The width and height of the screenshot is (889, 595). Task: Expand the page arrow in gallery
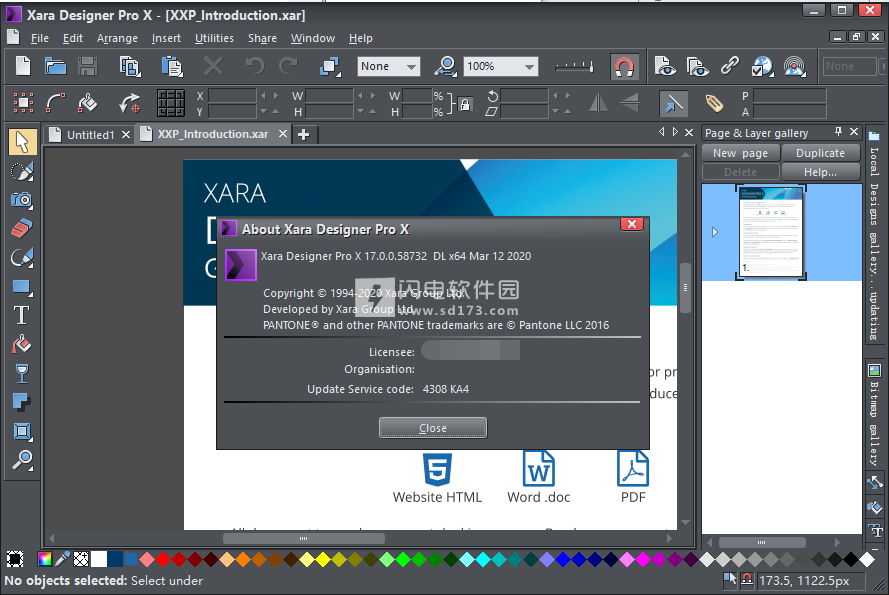[715, 232]
